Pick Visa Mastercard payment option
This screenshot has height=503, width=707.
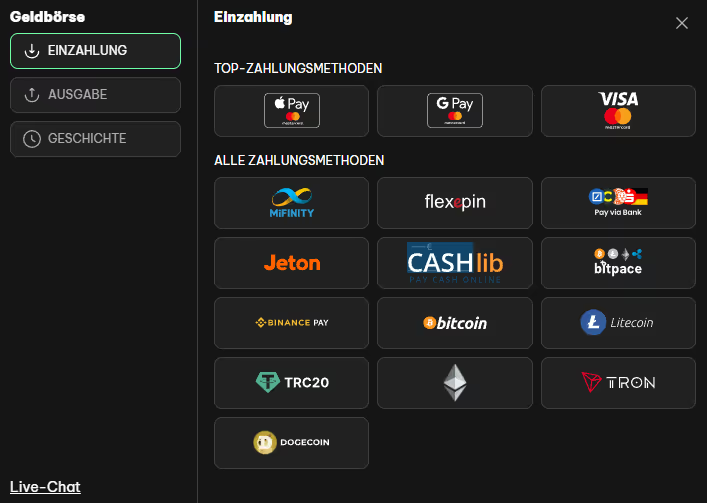tap(618, 111)
